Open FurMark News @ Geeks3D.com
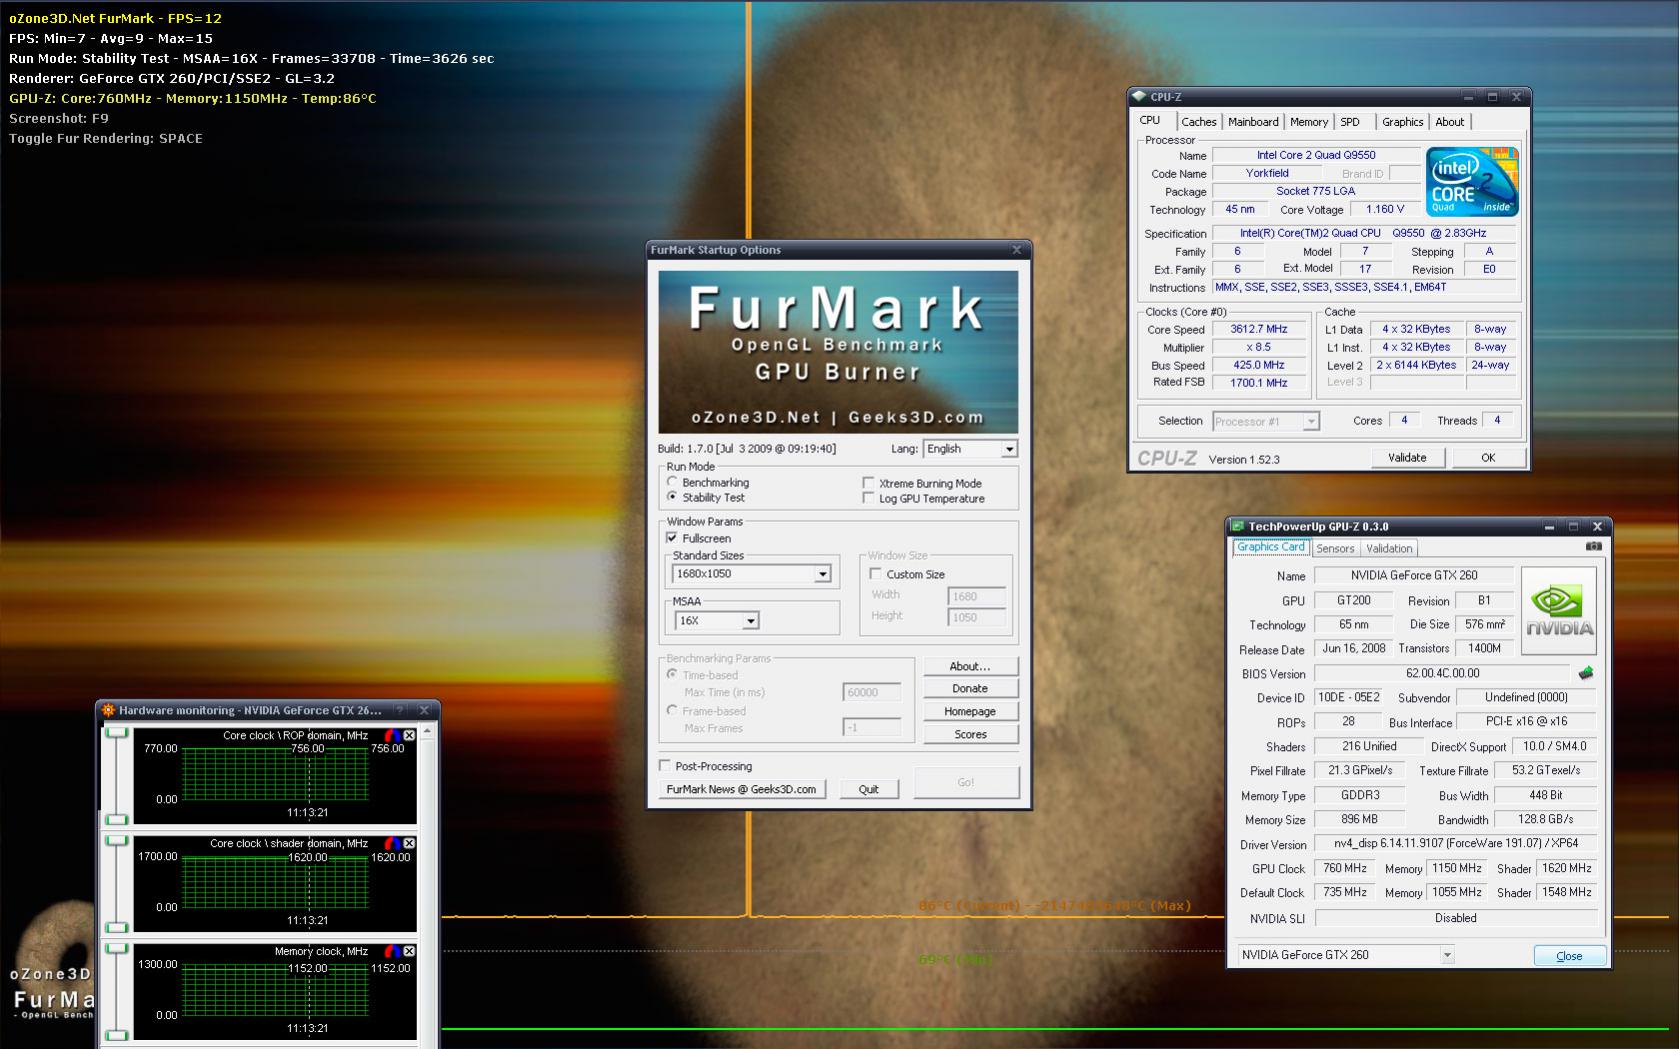This screenshot has width=1679, height=1049. coord(741,789)
